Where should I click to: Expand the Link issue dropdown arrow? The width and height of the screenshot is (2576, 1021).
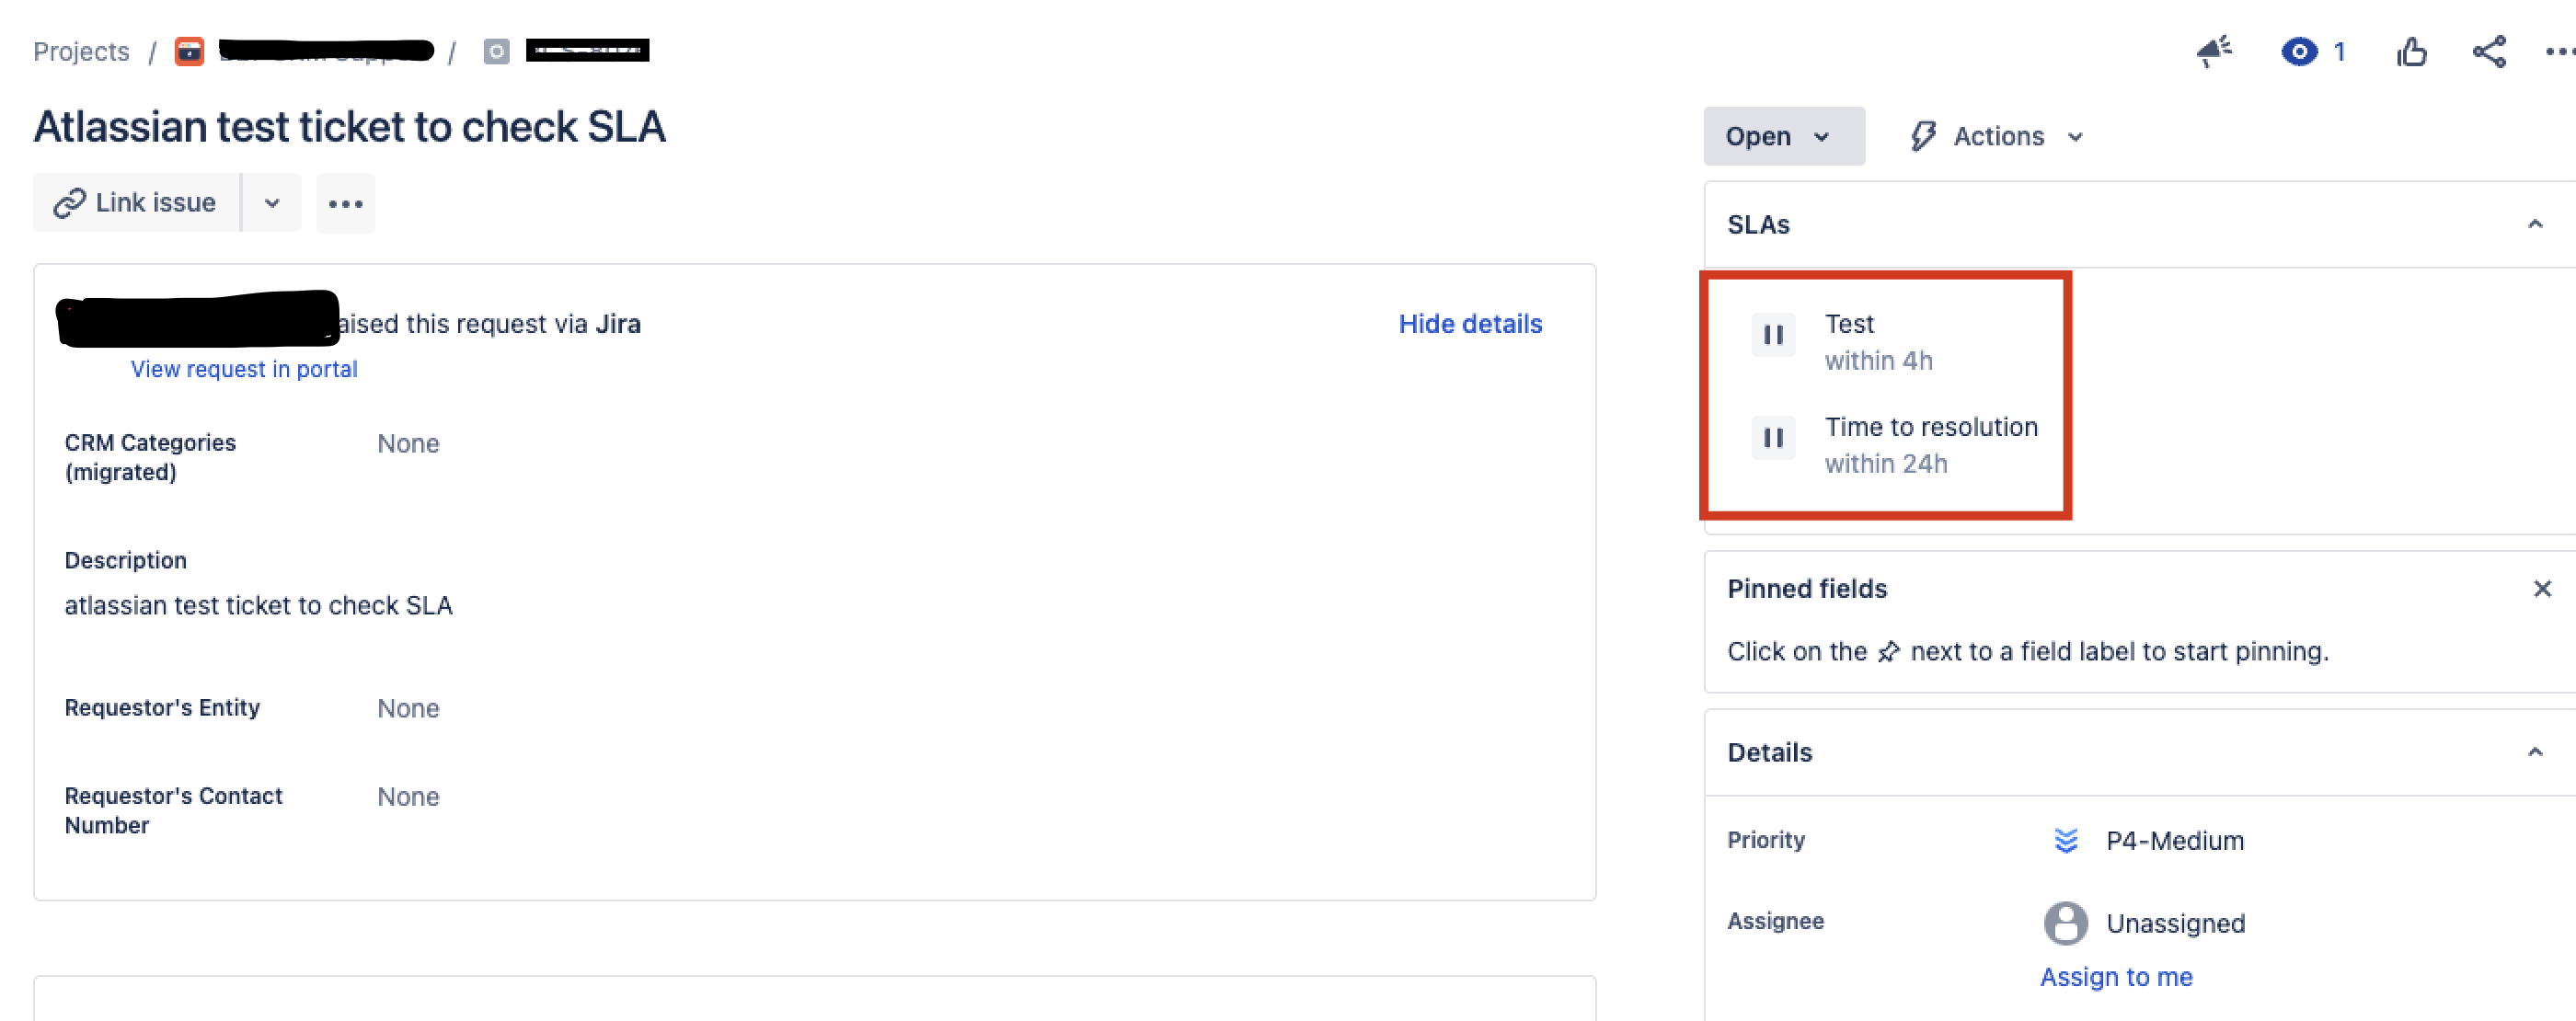pyautogui.click(x=272, y=203)
